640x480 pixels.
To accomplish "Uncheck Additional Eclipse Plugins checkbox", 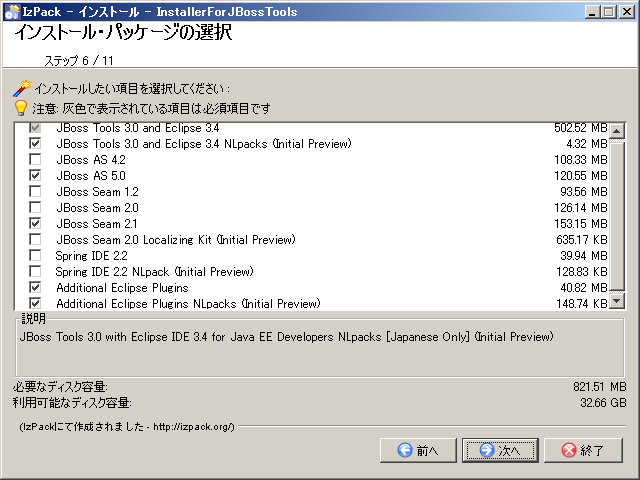I will tap(36, 288).
